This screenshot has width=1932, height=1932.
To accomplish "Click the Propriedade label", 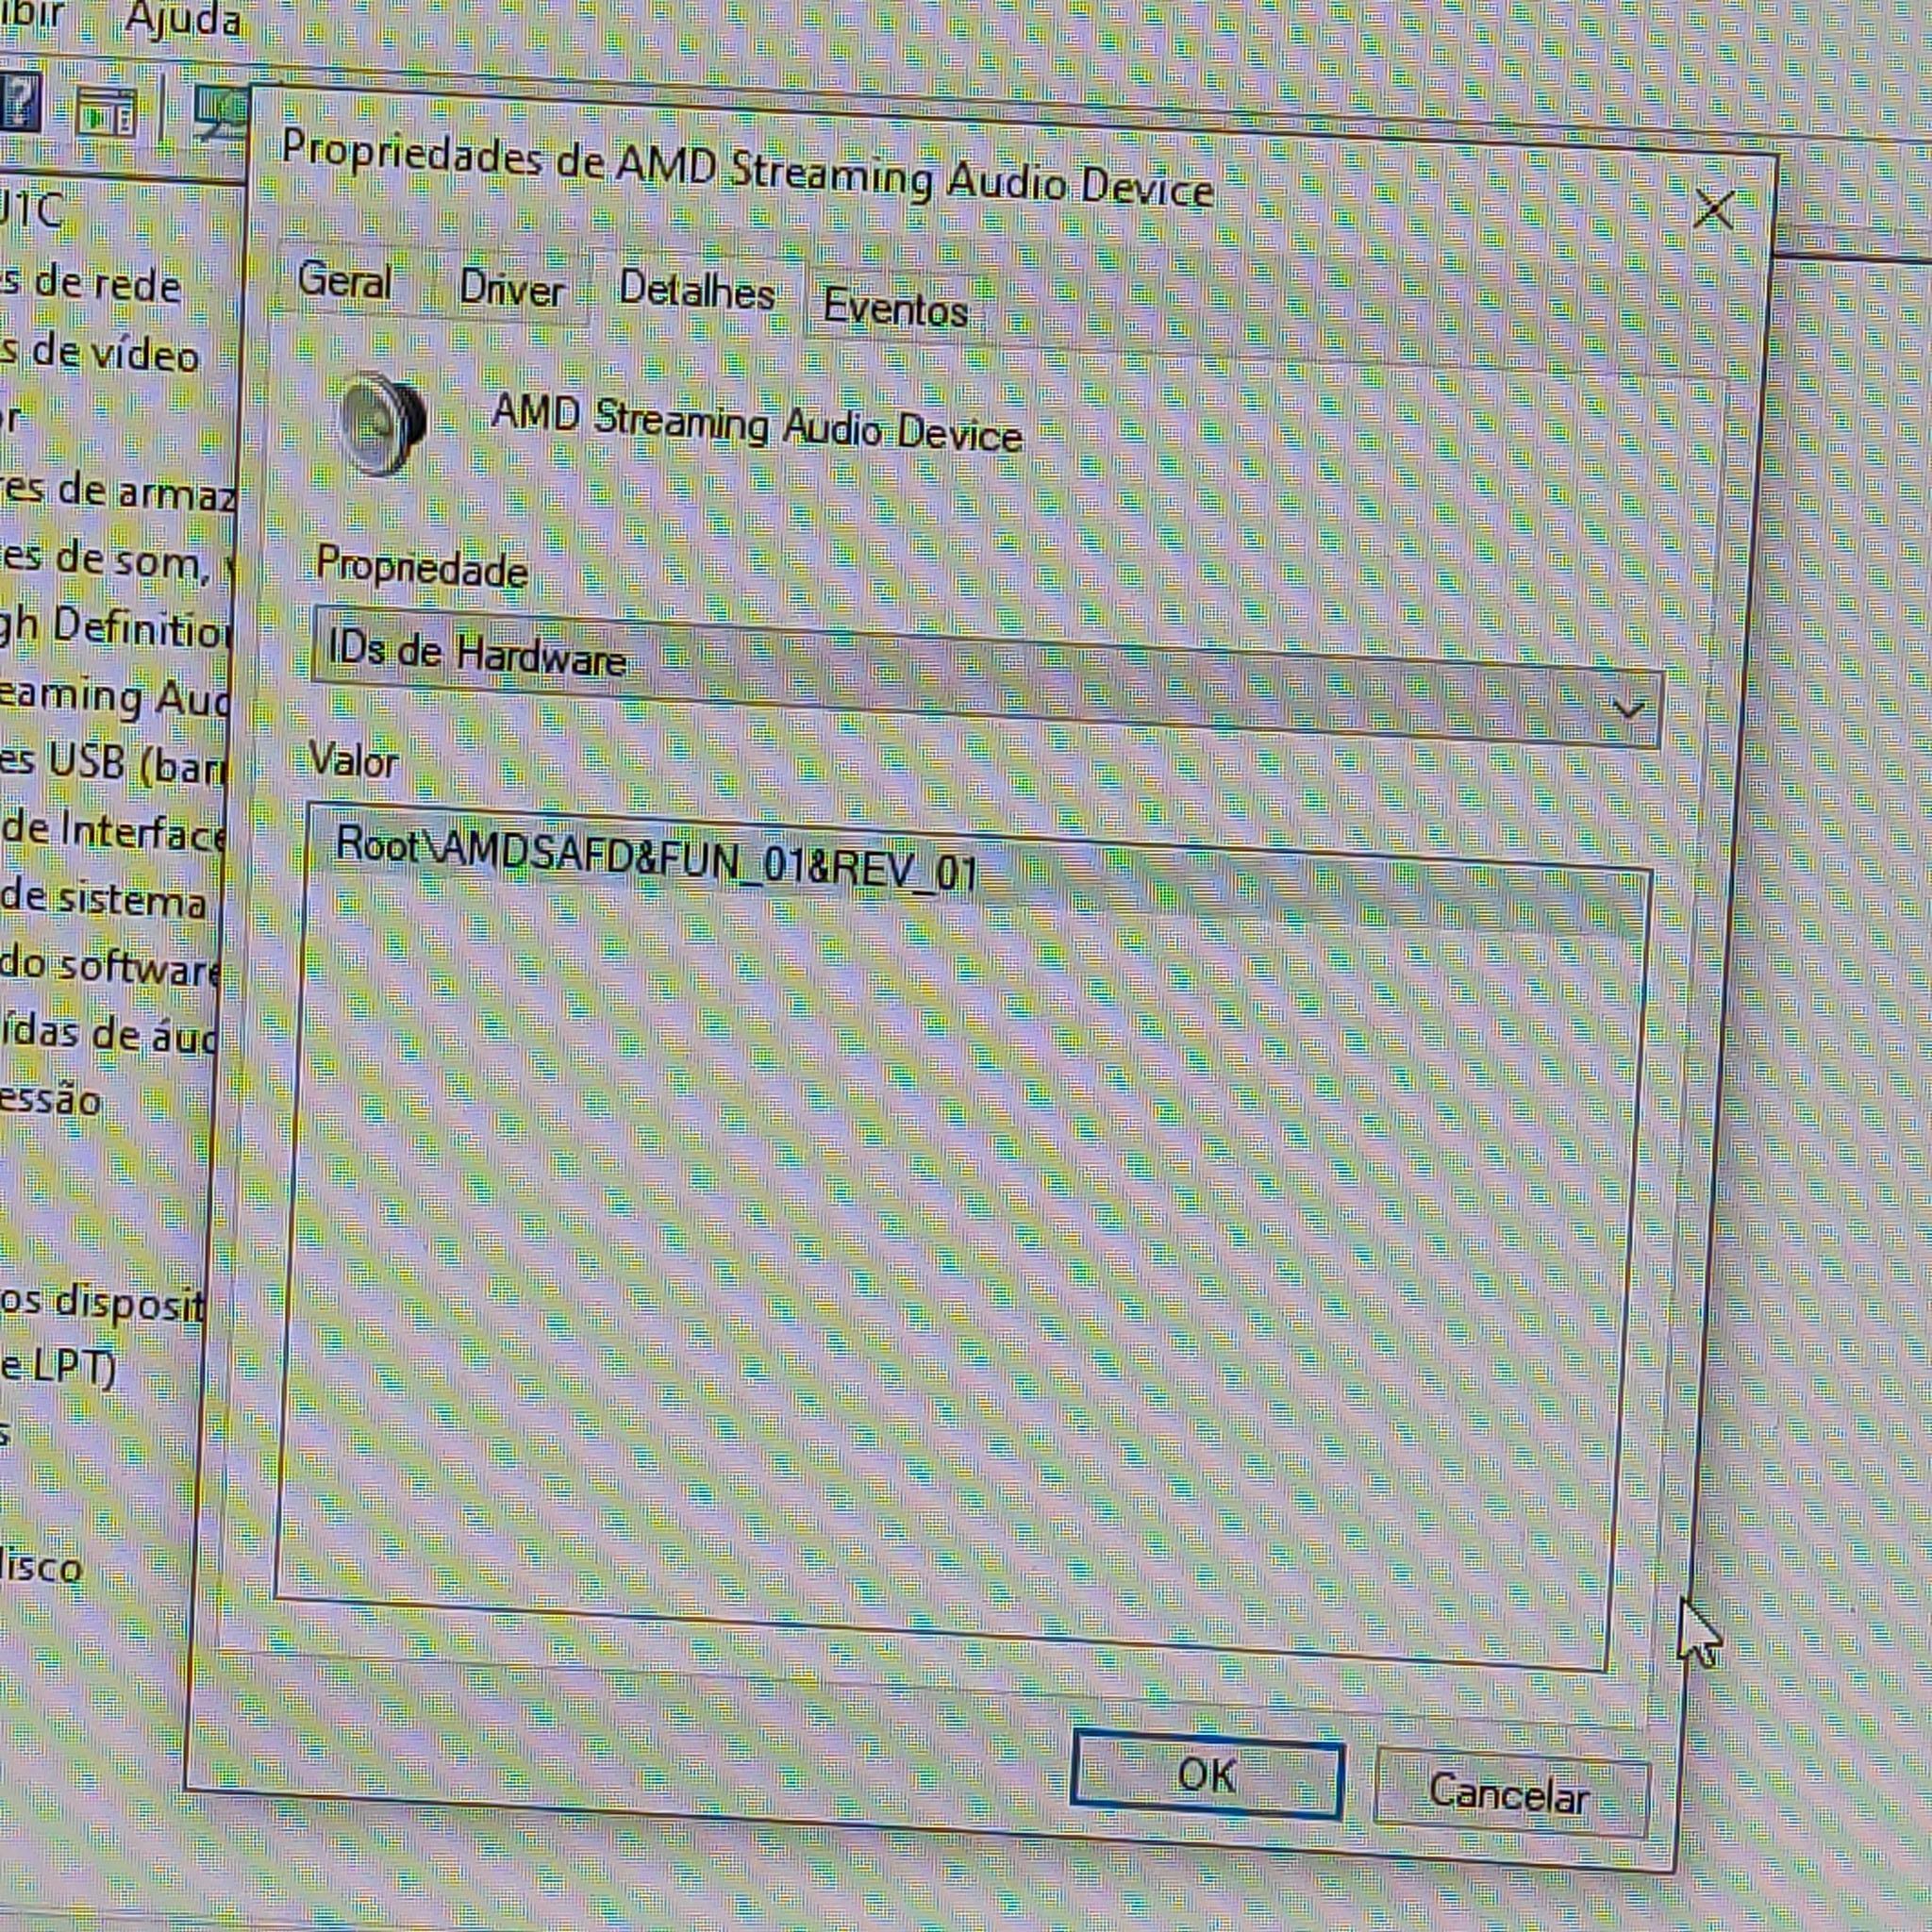I will [x=422, y=567].
